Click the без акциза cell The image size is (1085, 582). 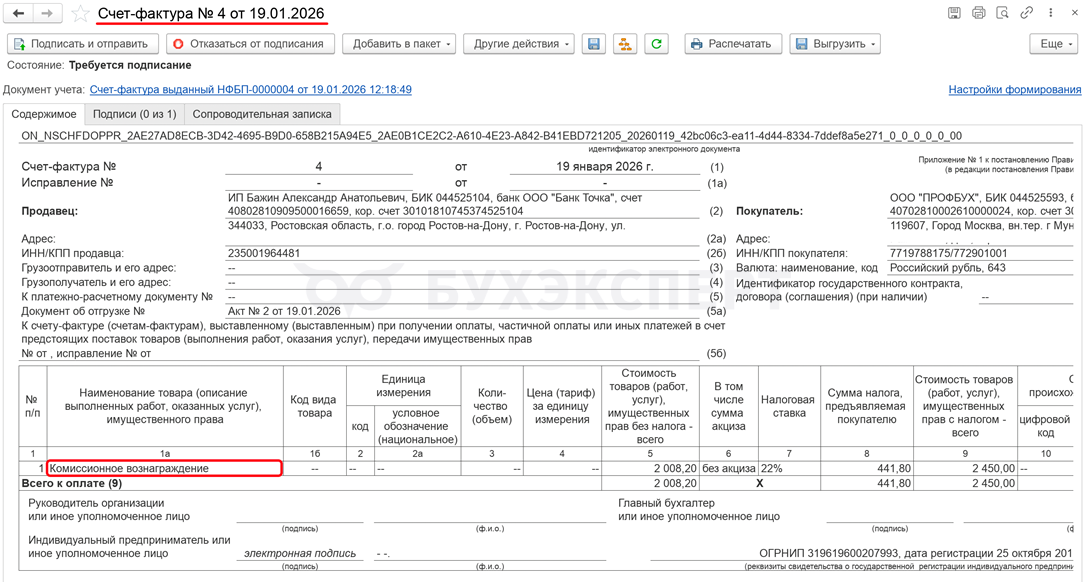coord(729,469)
